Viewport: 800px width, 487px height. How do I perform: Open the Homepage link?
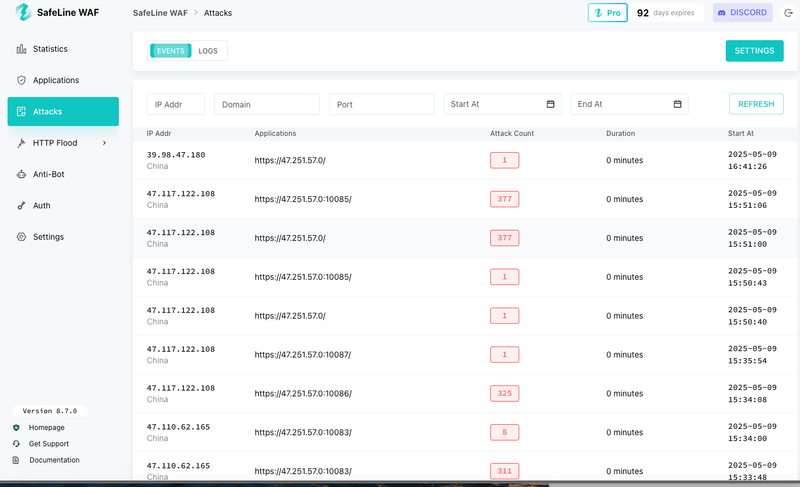coord(46,427)
